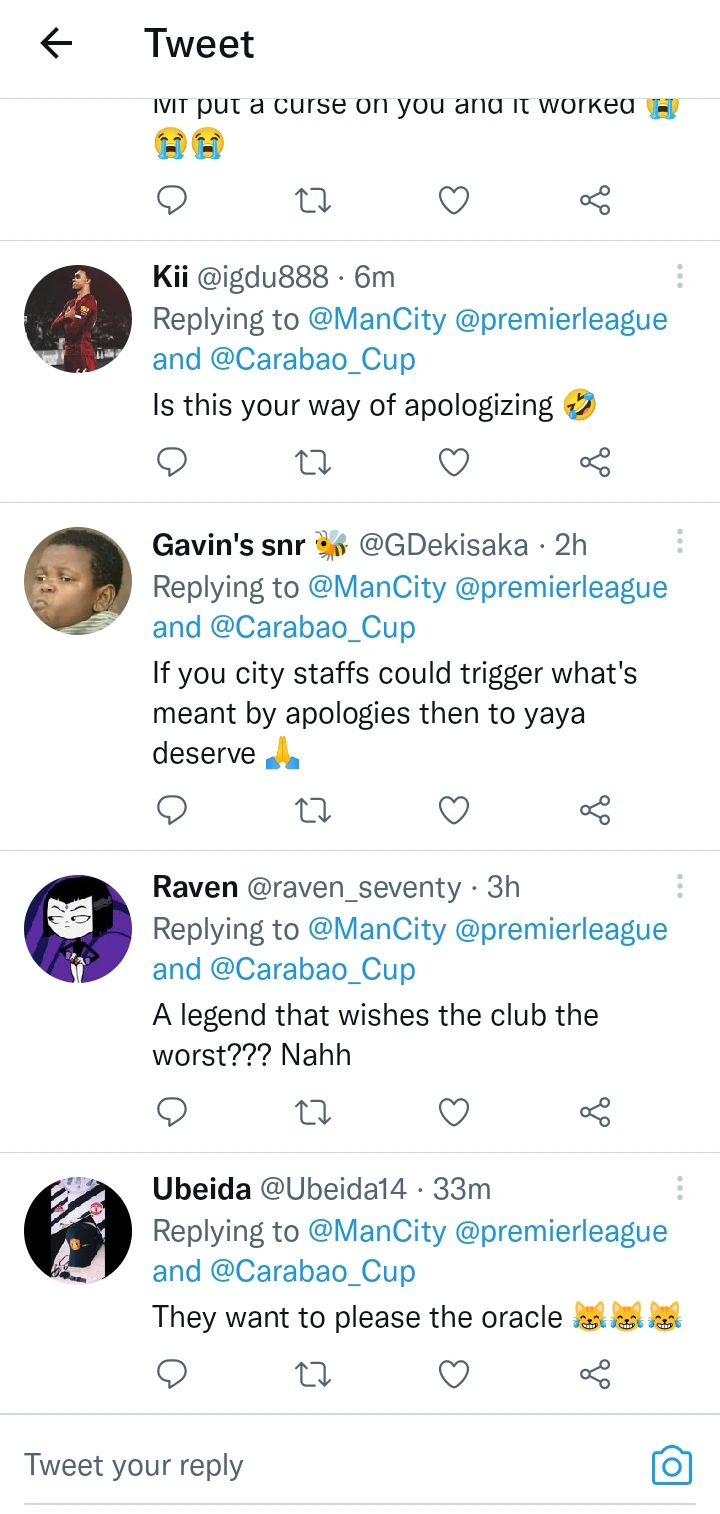
Task: Open Gavin's snr profile avatar
Action: pyautogui.click(x=78, y=581)
